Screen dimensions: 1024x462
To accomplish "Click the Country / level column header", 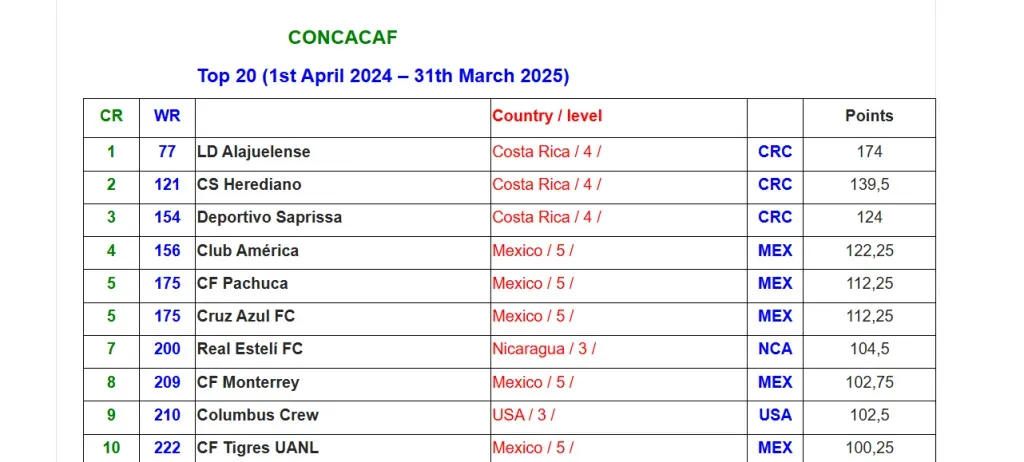I will tap(547, 116).
